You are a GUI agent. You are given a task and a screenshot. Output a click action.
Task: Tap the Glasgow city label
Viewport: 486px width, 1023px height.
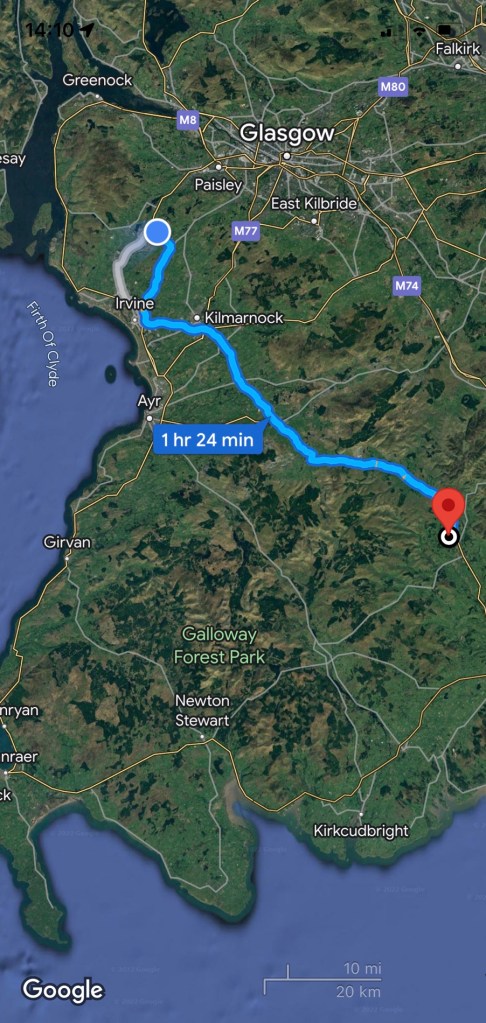(x=286, y=133)
